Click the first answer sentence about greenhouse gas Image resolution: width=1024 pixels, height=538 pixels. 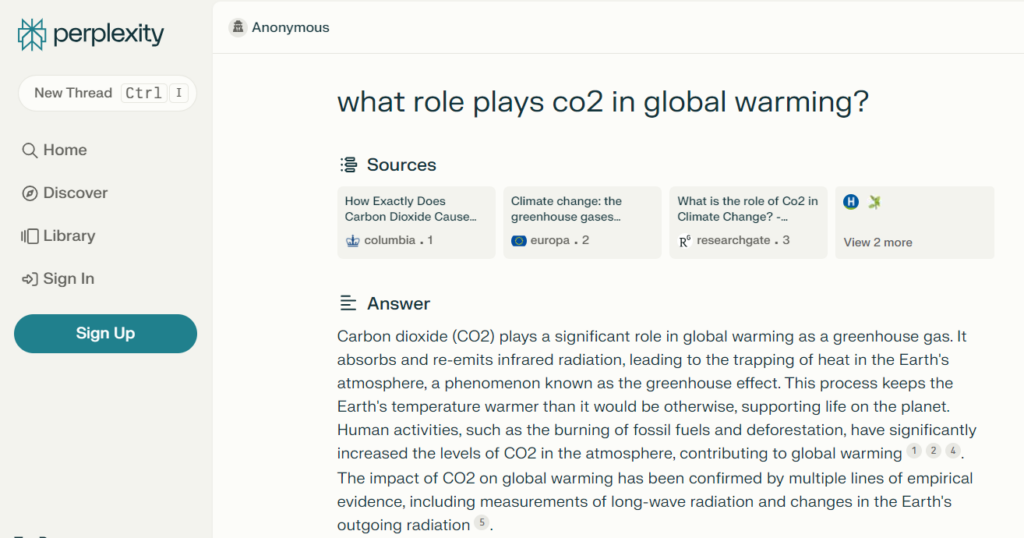(x=645, y=337)
